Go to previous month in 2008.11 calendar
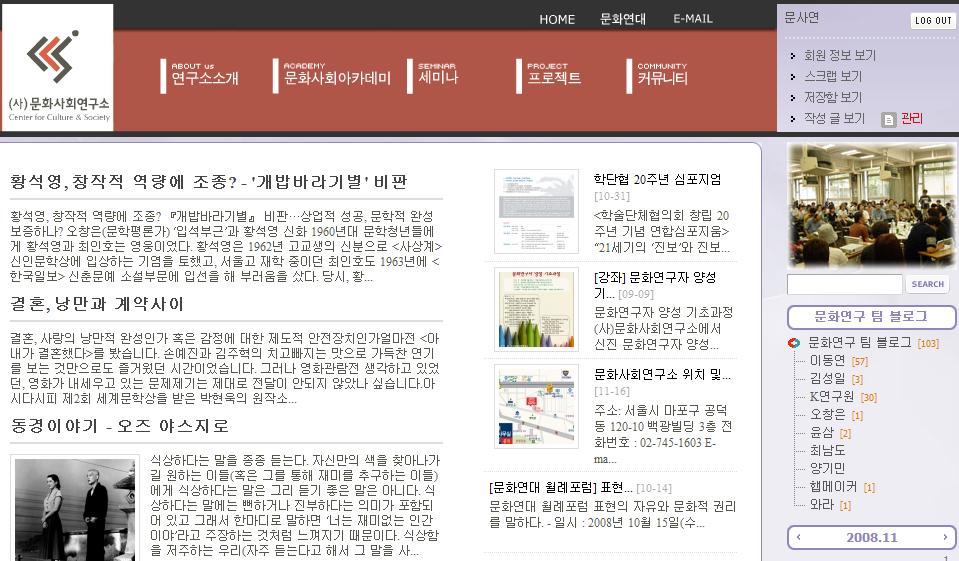 pyautogui.click(x=799, y=537)
